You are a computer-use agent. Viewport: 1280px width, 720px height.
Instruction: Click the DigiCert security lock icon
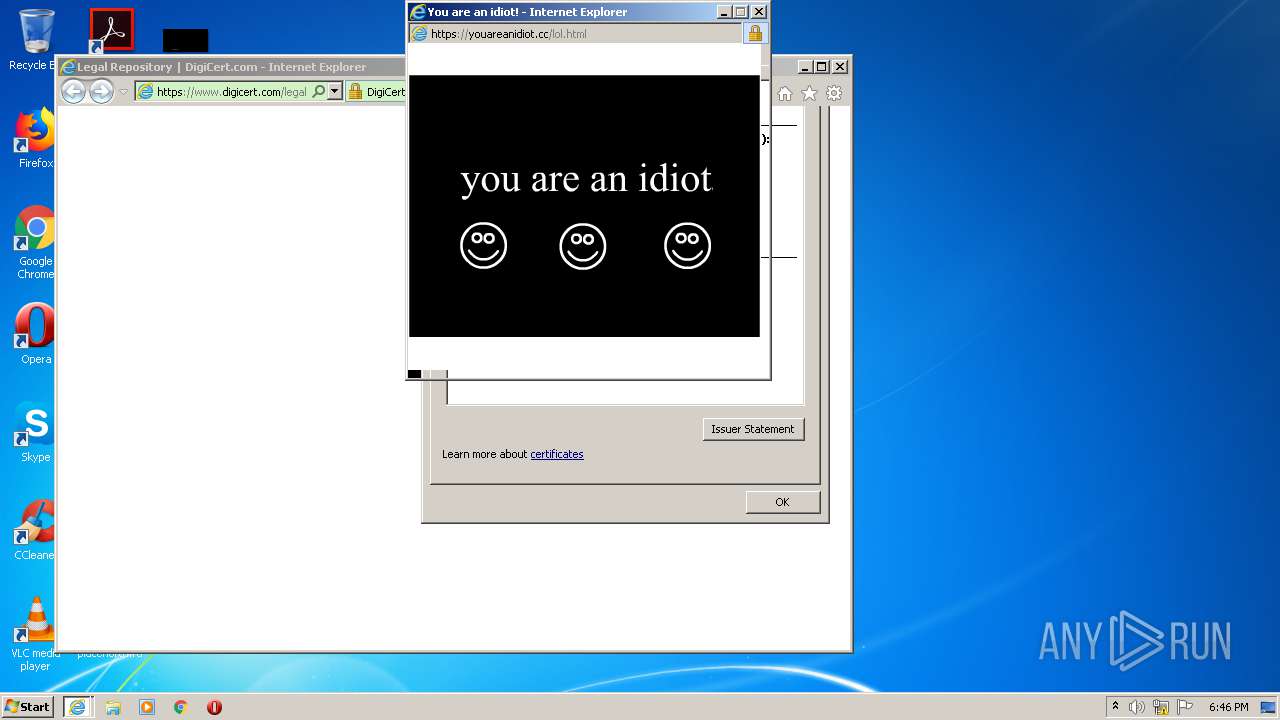pos(355,91)
